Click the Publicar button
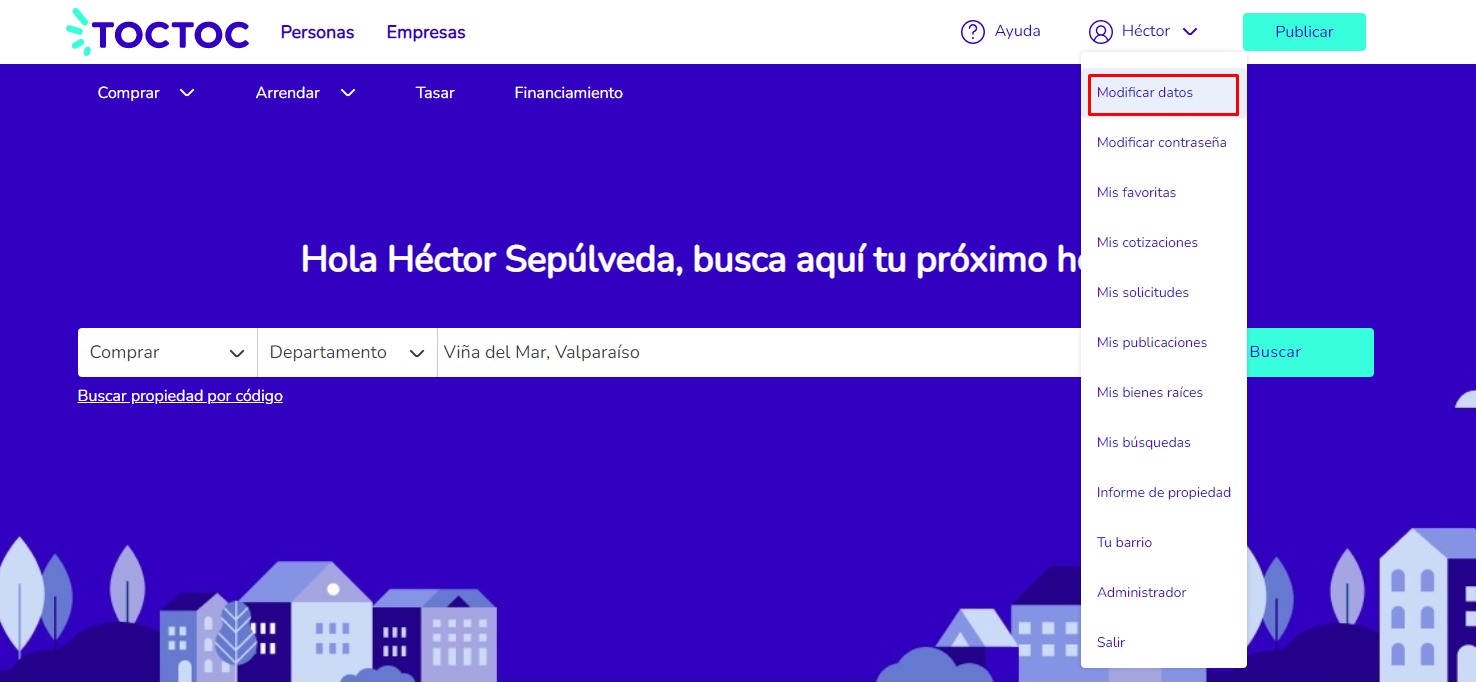The height and width of the screenshot is (682, 1476). click(x=1303, y=32)
